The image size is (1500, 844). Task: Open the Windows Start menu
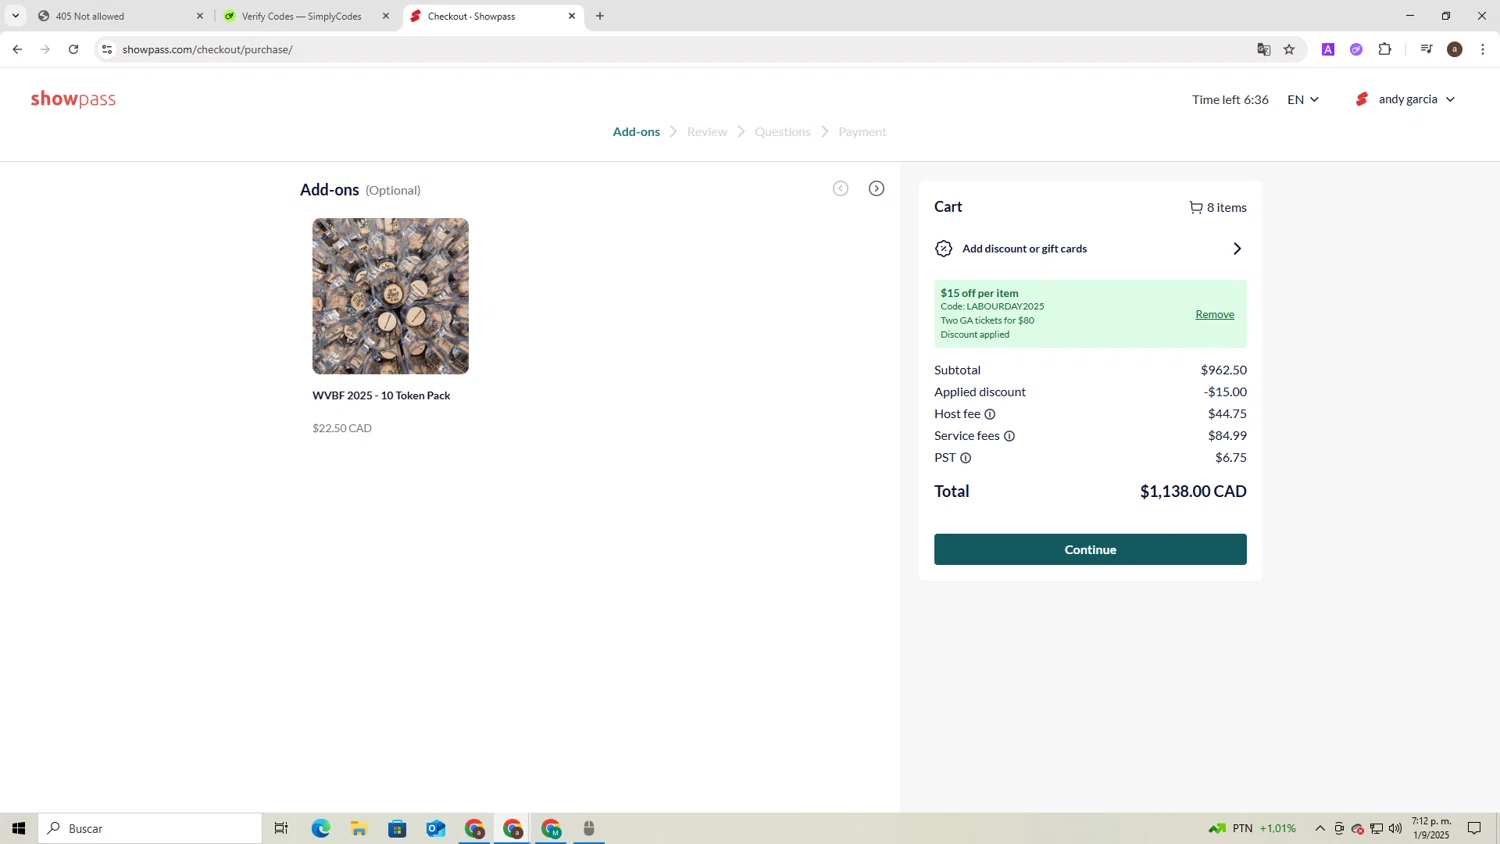pos(18,828)
